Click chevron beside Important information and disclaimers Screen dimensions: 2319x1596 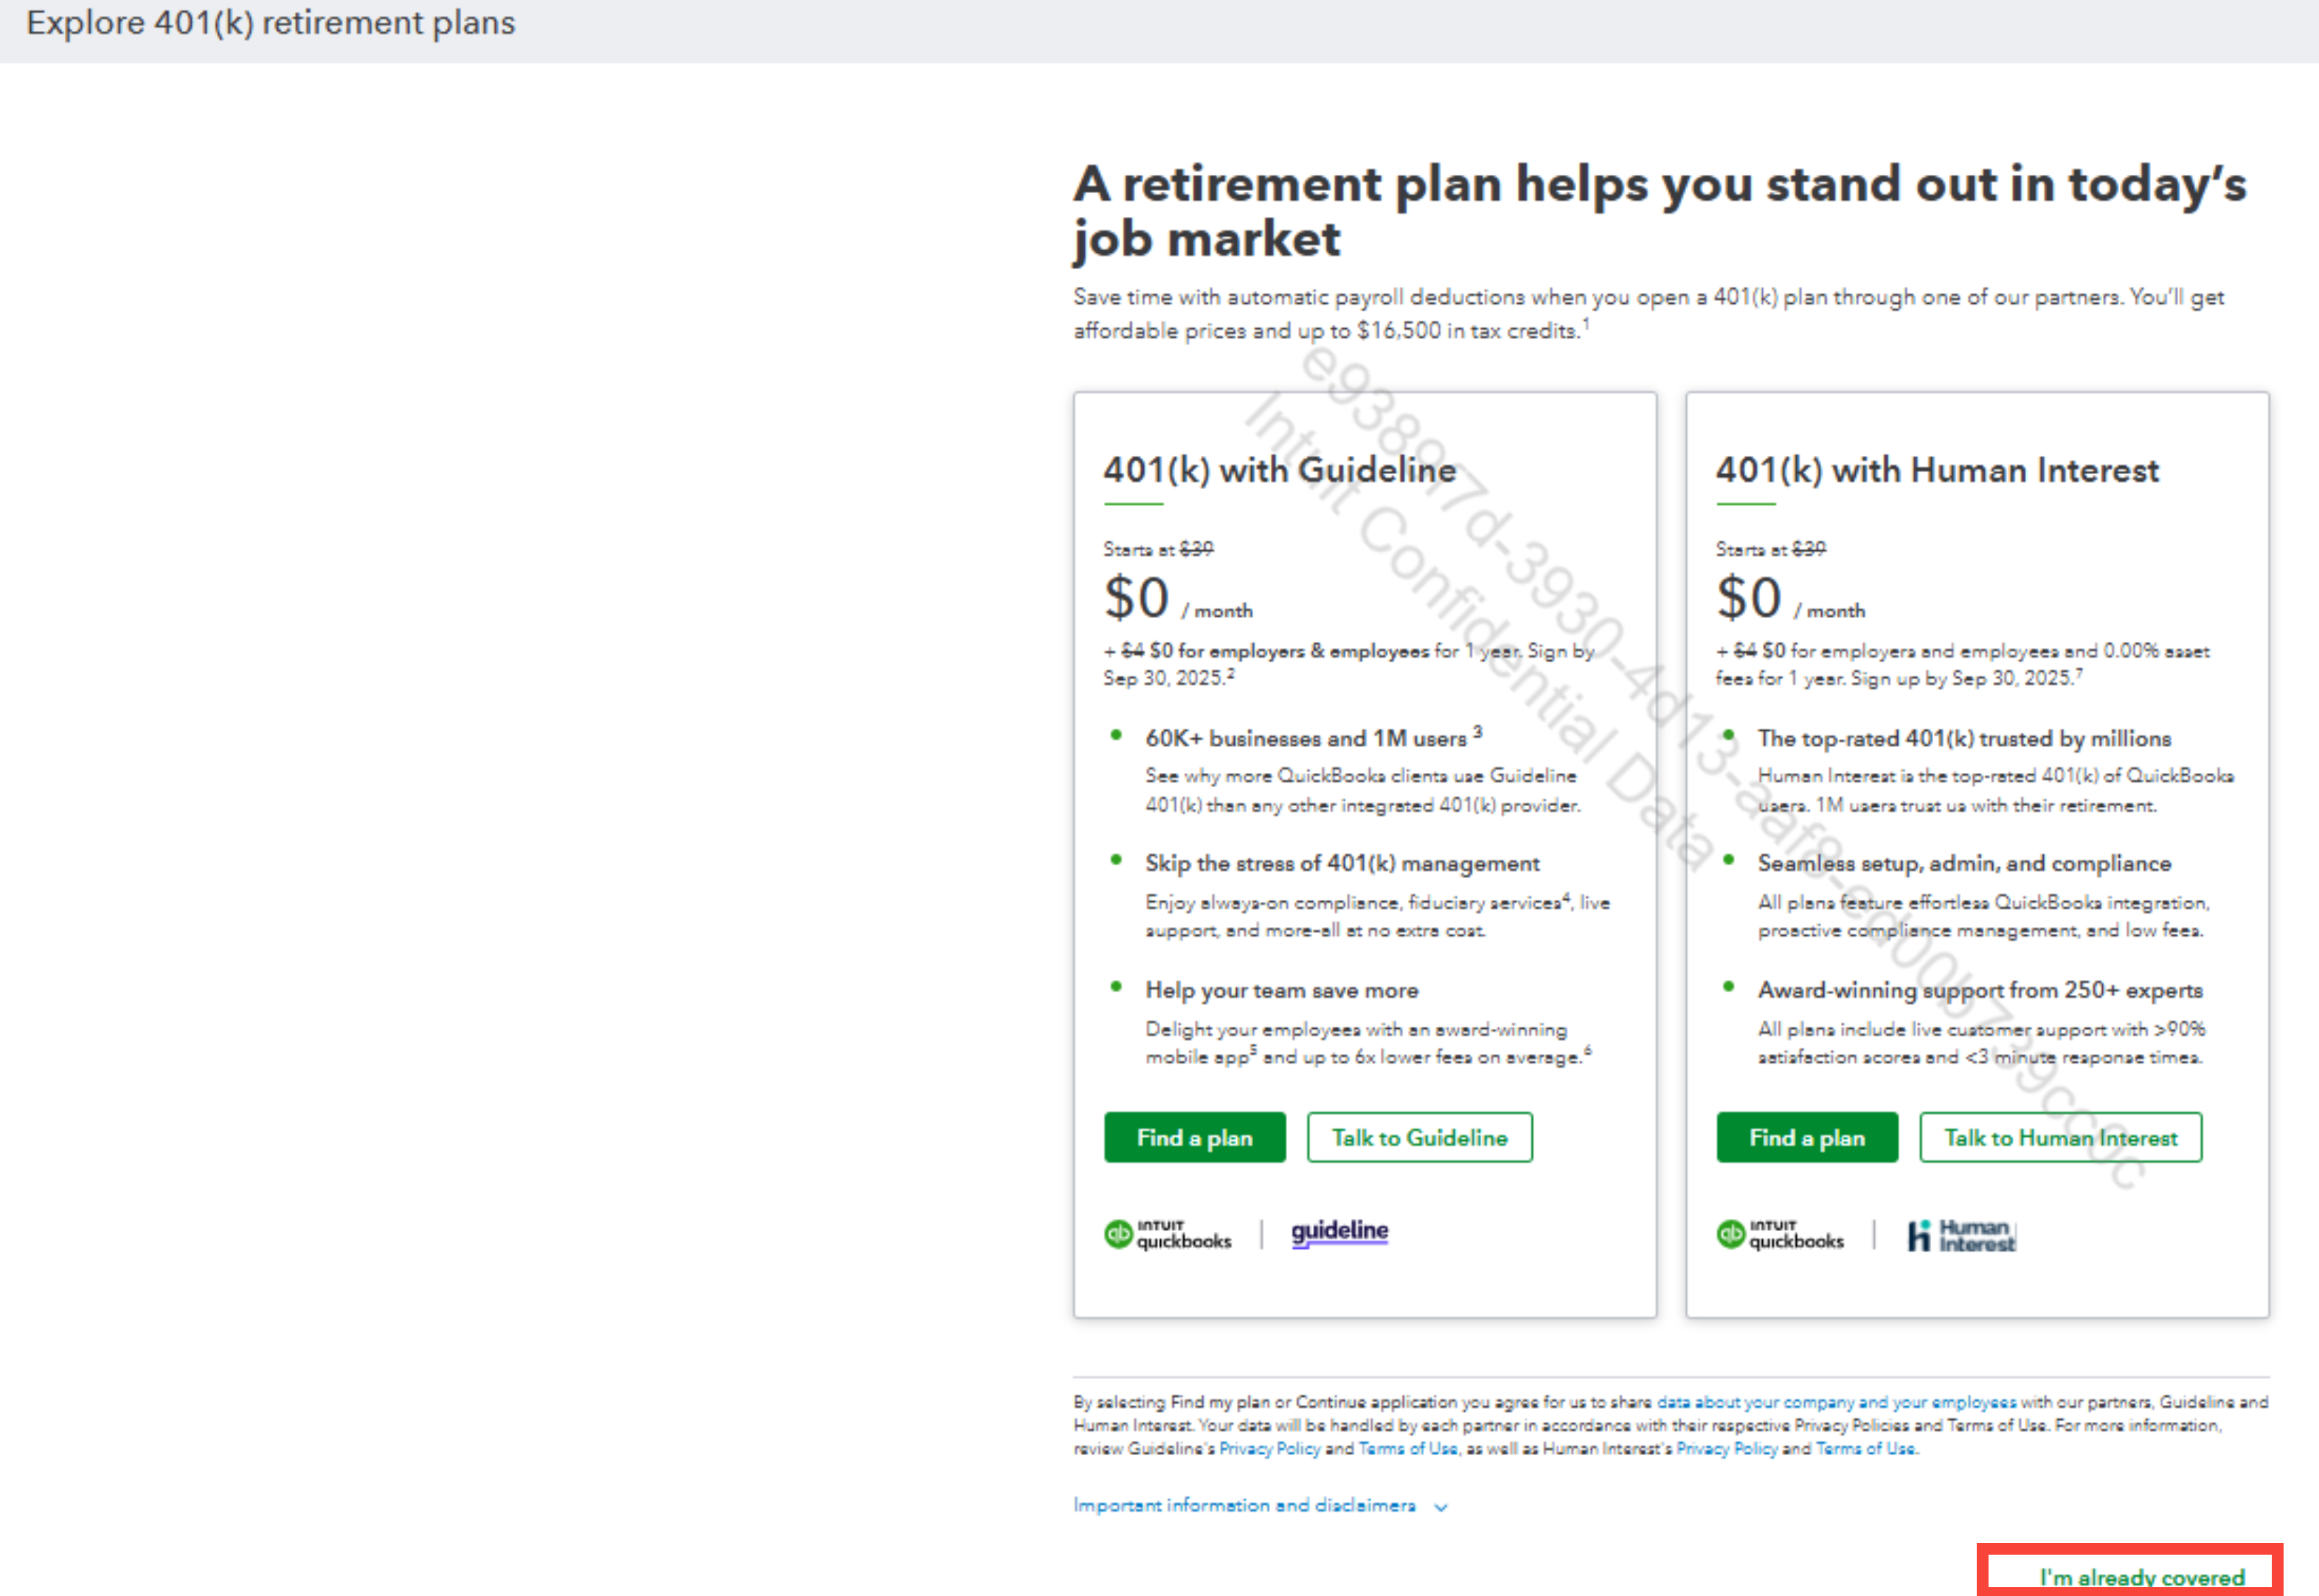tap(1441, 1507)
